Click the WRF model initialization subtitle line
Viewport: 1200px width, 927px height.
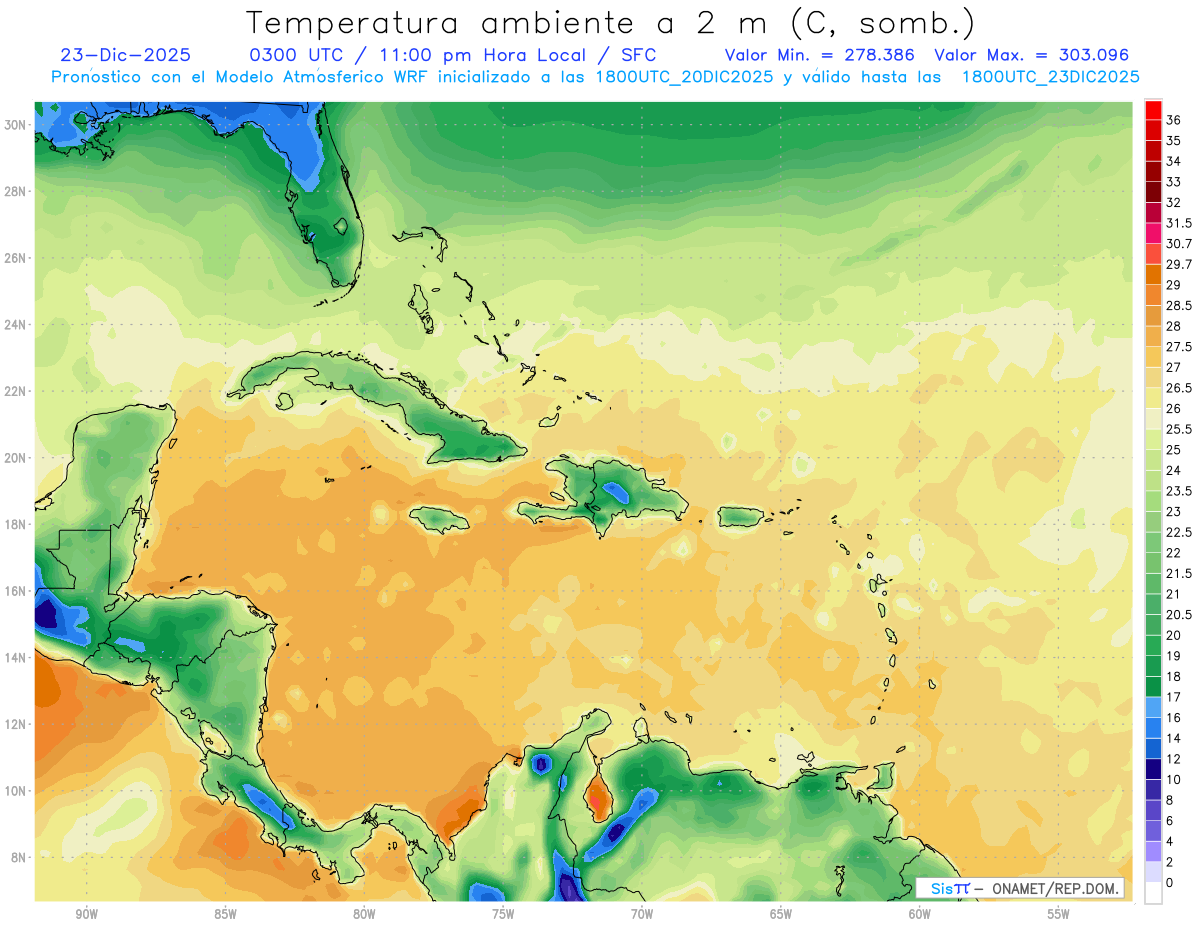[595, 77]
